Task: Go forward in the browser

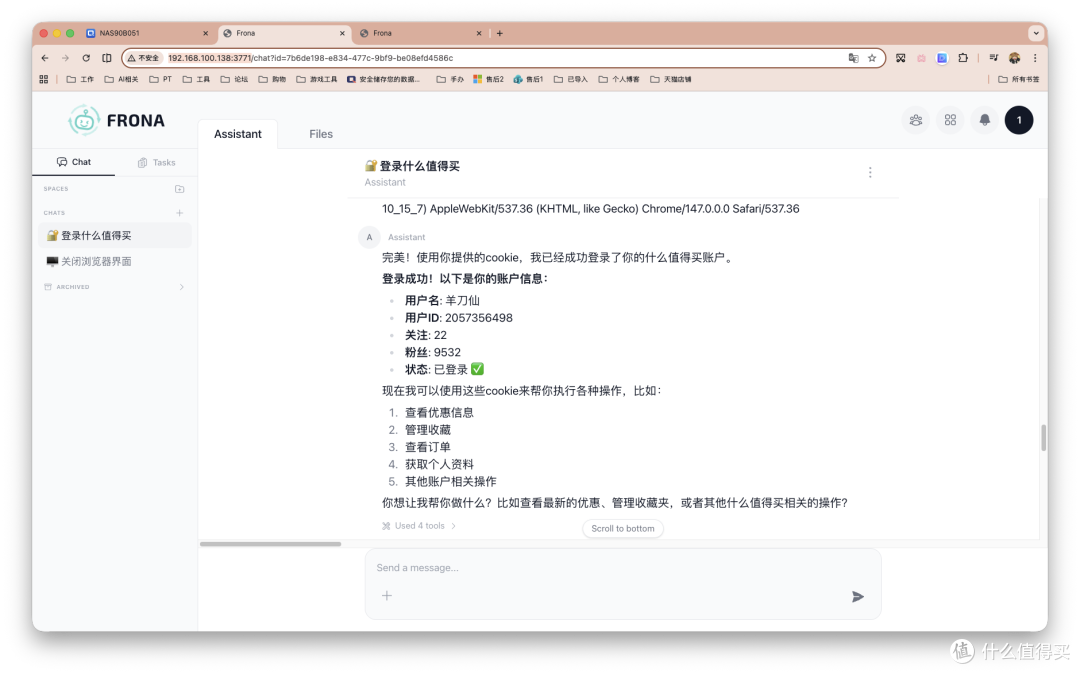Action: [x=65, y=58]
